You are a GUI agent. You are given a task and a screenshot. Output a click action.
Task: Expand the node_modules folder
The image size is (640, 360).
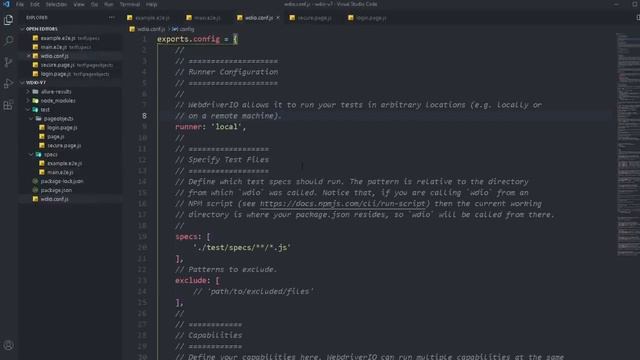(x=28, y=100)
